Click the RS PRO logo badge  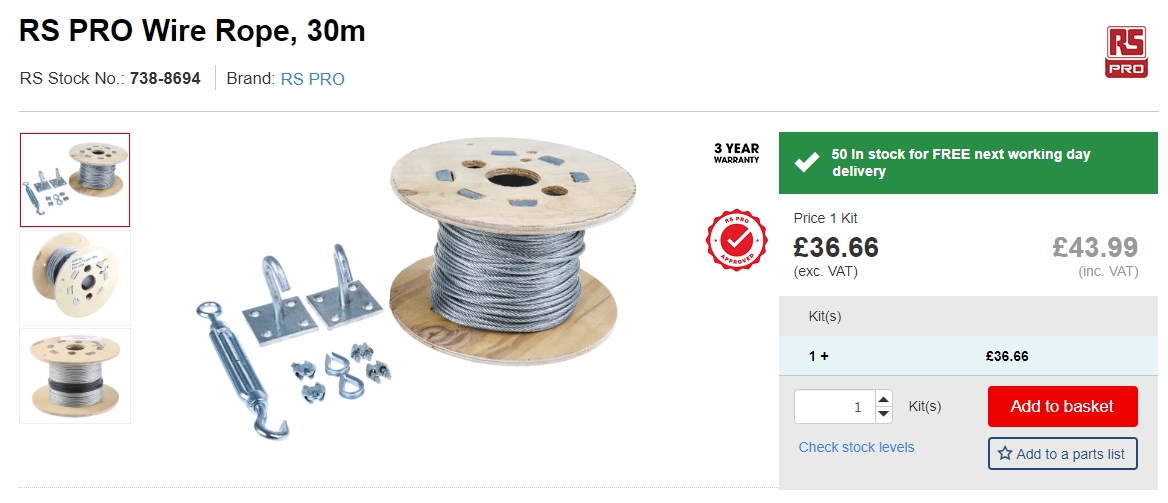1126,52
